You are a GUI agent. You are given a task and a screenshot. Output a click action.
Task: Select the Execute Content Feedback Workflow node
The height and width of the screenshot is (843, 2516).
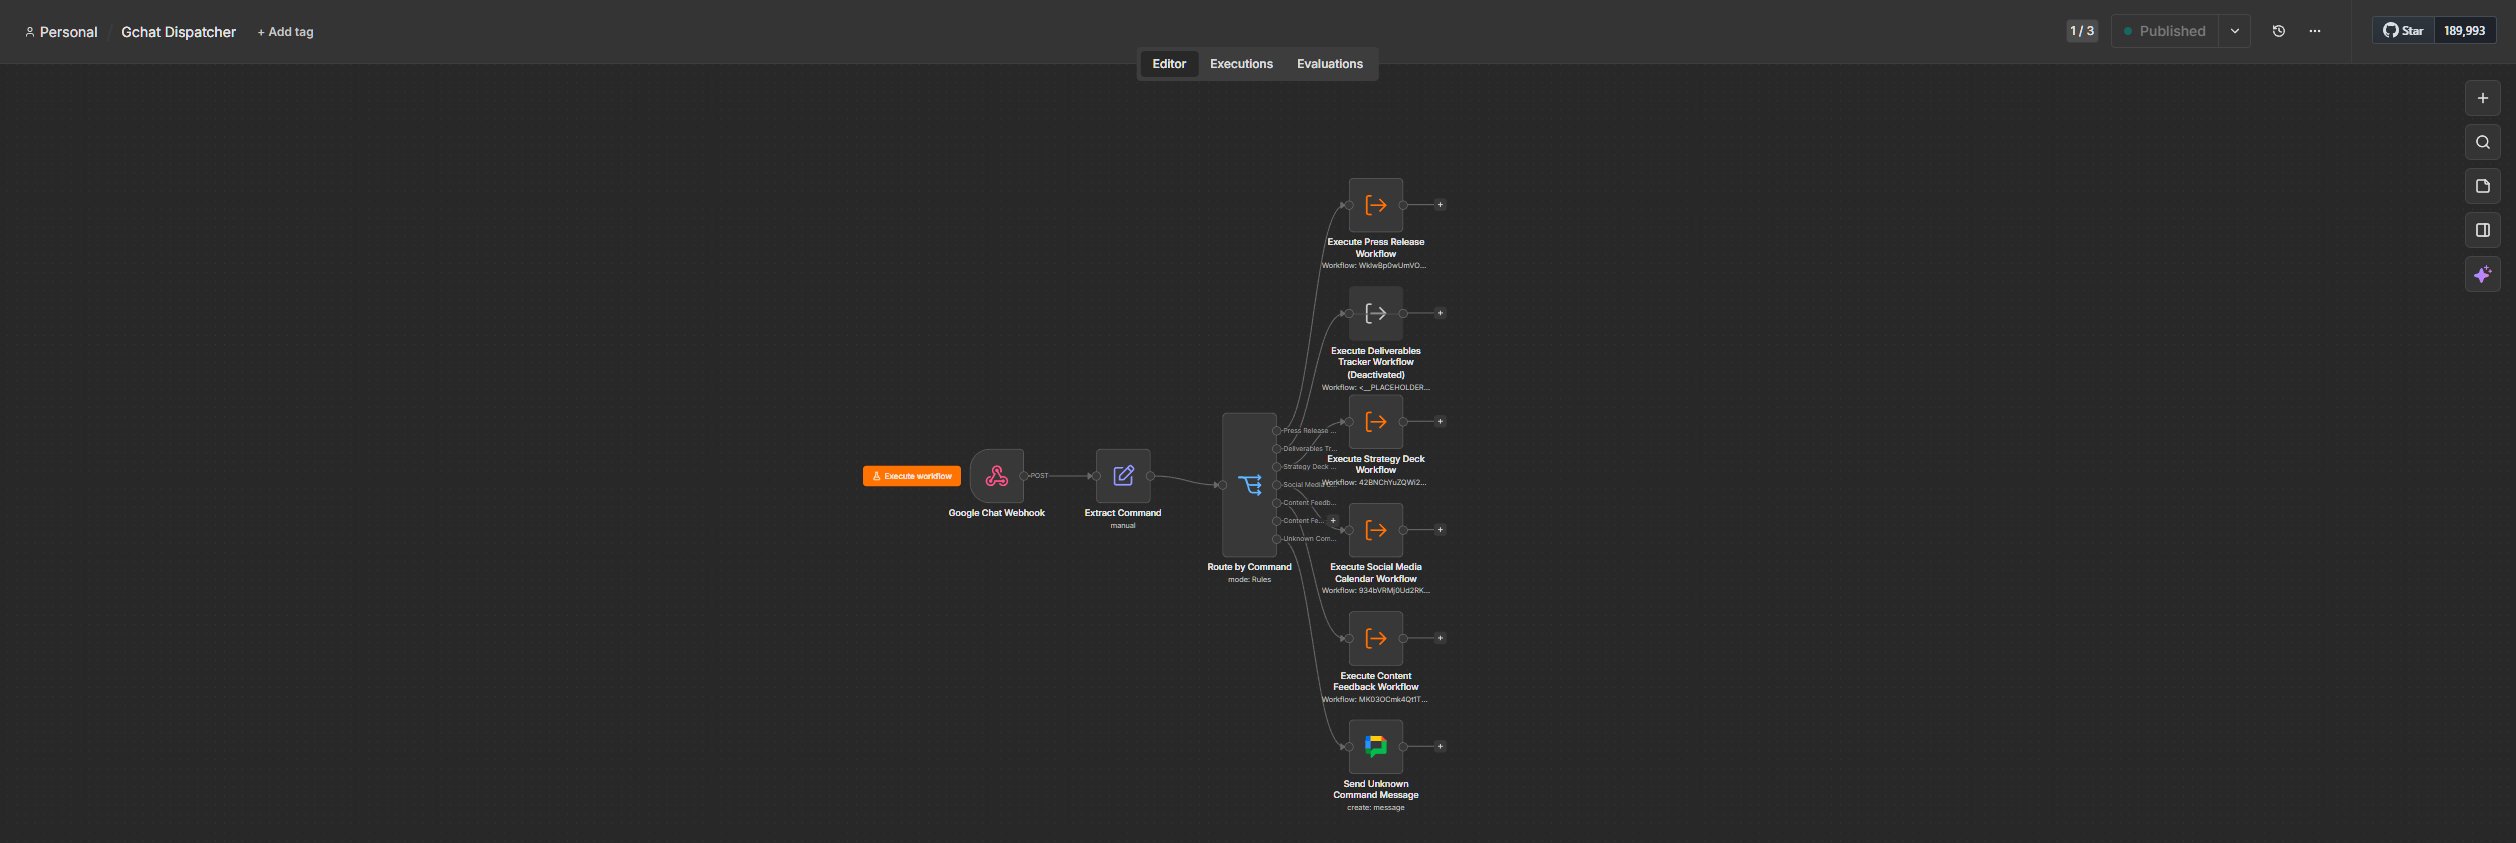[1376, 638]
